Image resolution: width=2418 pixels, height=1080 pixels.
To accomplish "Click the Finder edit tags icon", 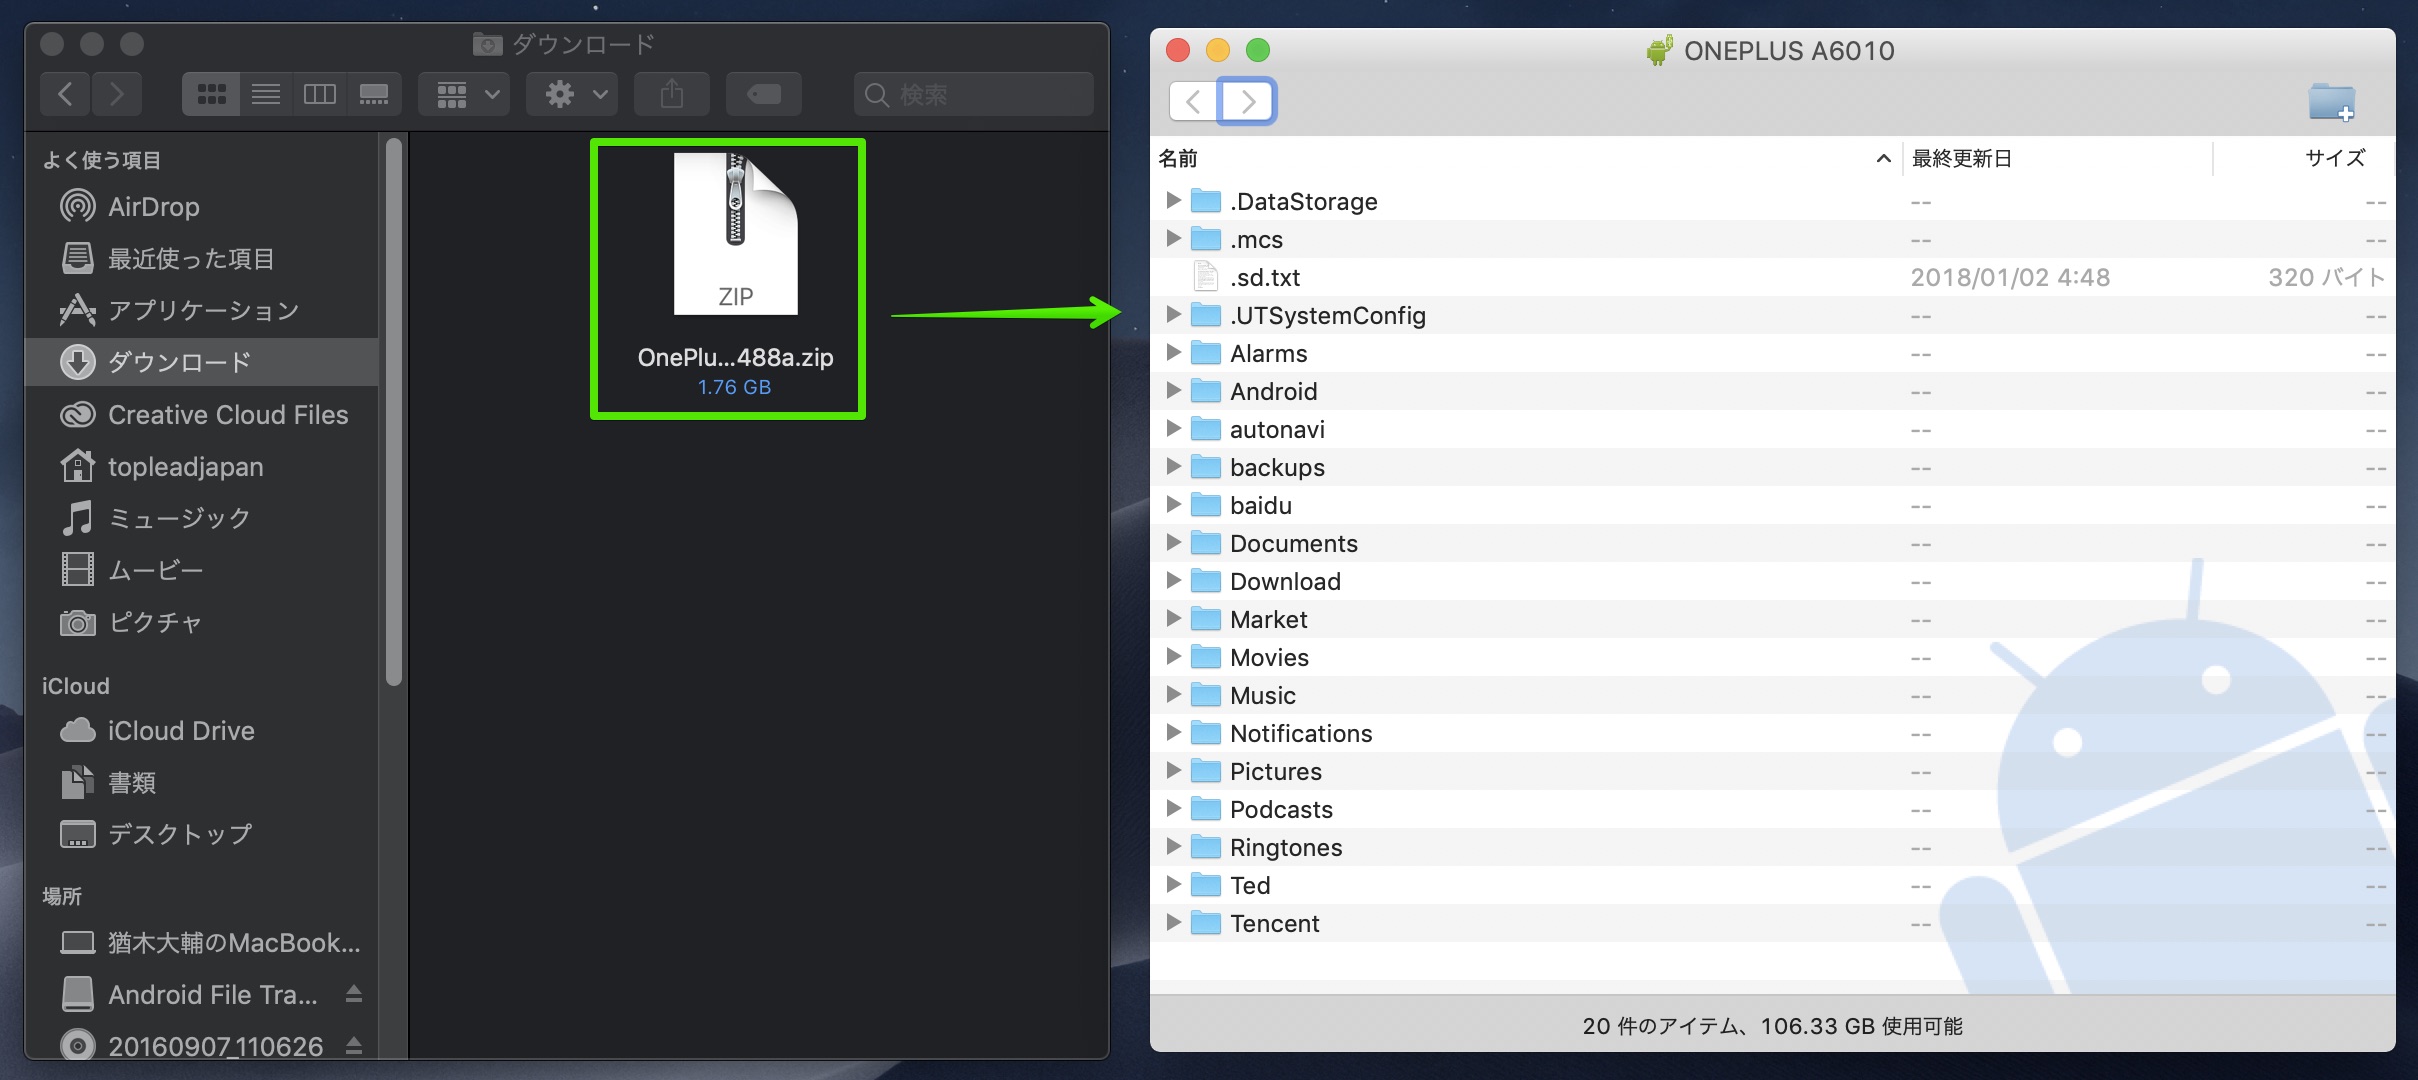I will 764,95.
